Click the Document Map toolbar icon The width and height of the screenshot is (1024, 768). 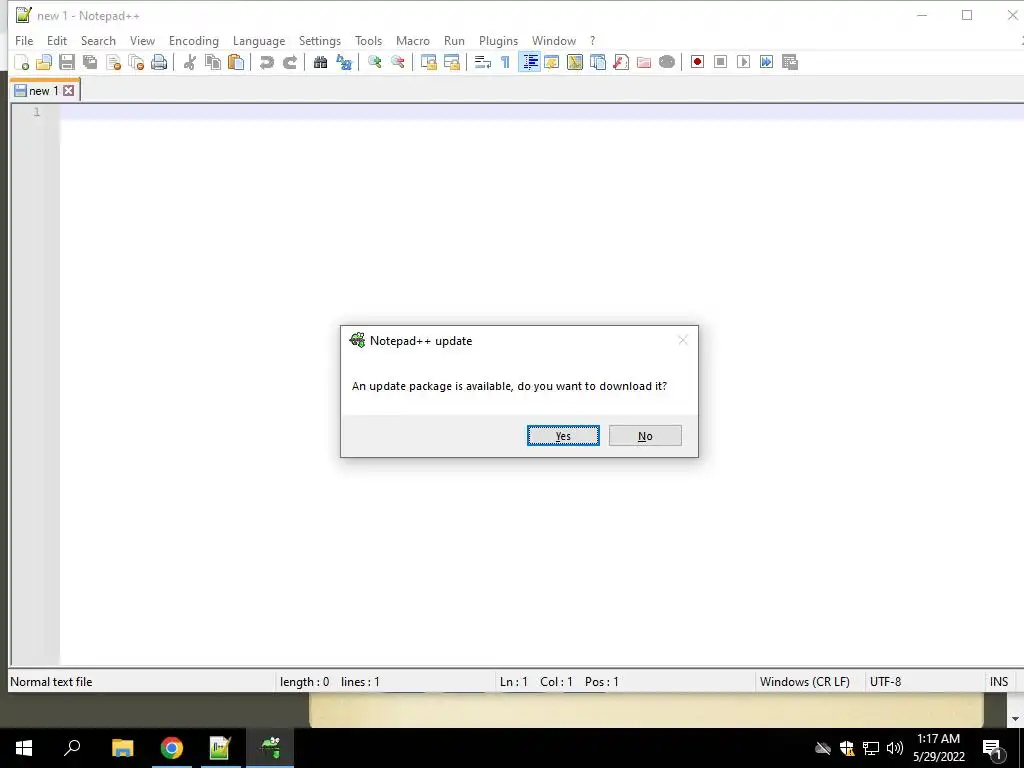click(x=575, y=62)
